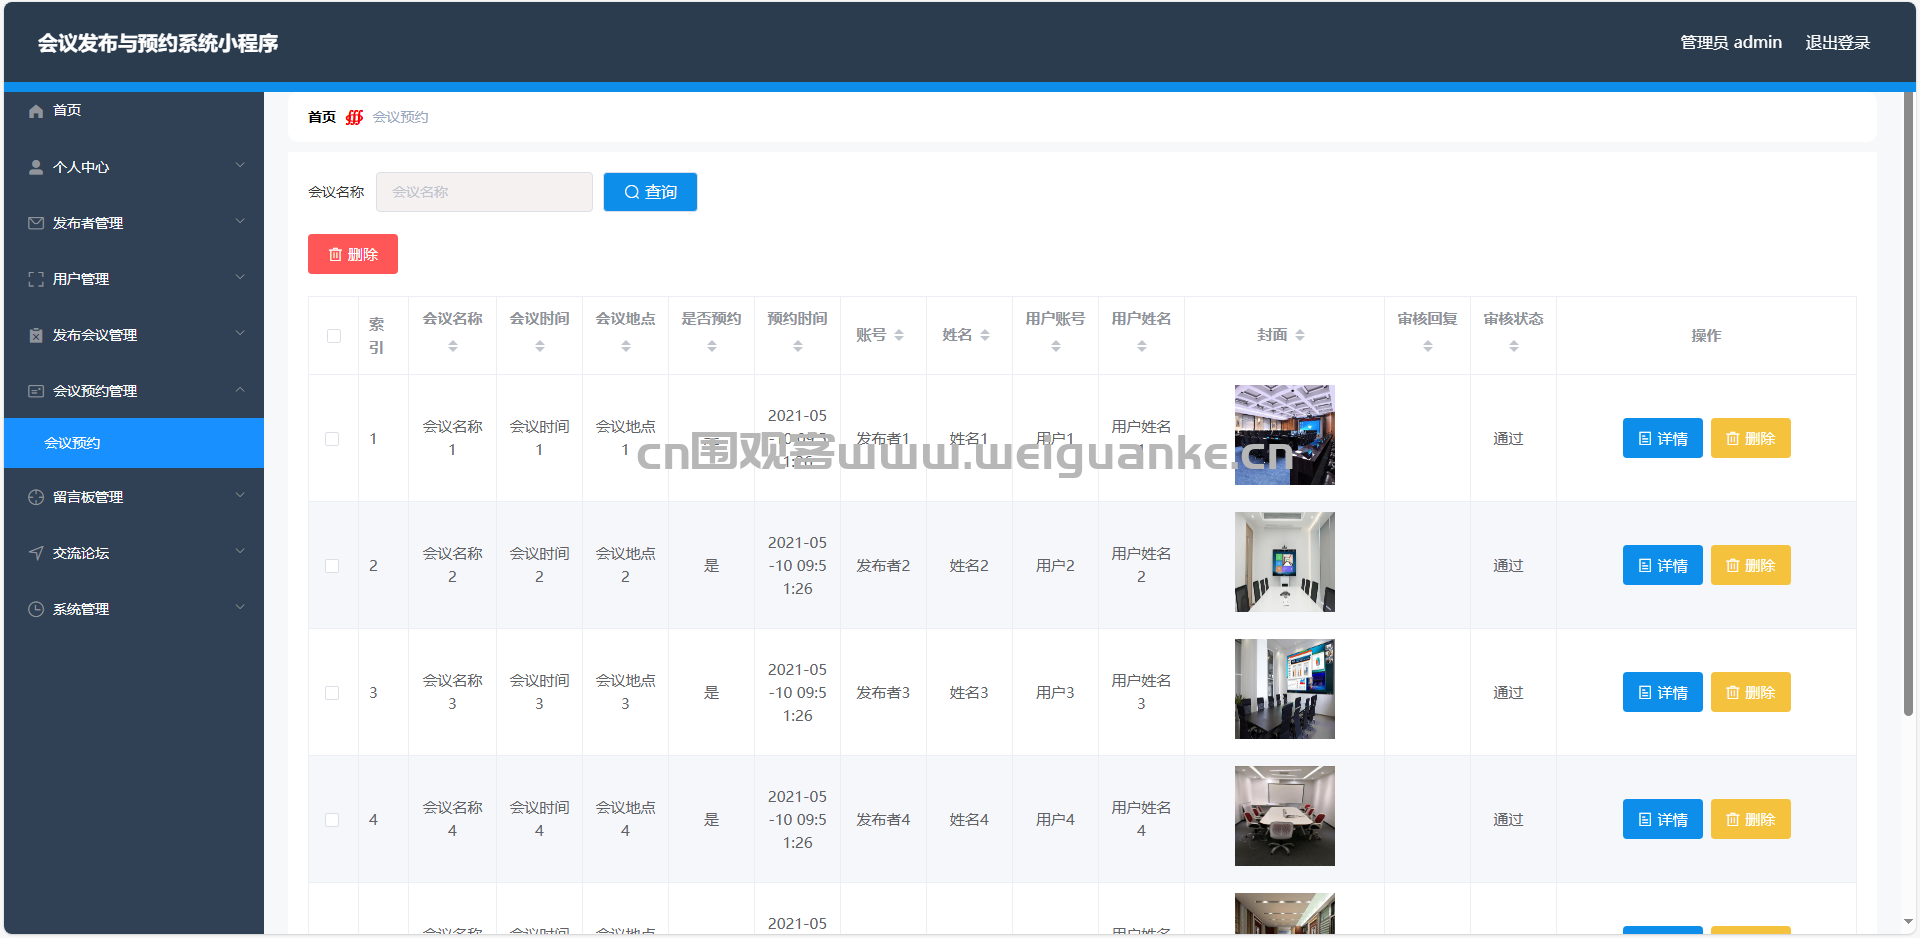Image resolution: width=1920 pixels, height=938 pixels.
Task: Expand the 系统管理 menu chevron
Action: click(240, 607)
